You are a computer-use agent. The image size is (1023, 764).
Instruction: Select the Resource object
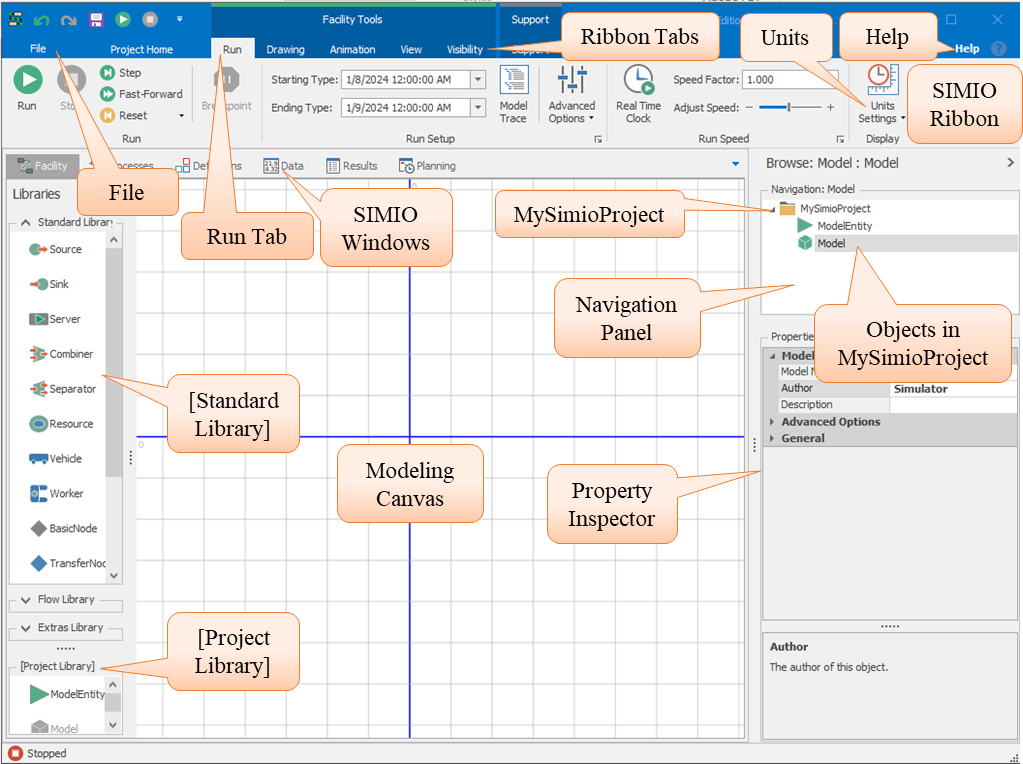[61, 423]
